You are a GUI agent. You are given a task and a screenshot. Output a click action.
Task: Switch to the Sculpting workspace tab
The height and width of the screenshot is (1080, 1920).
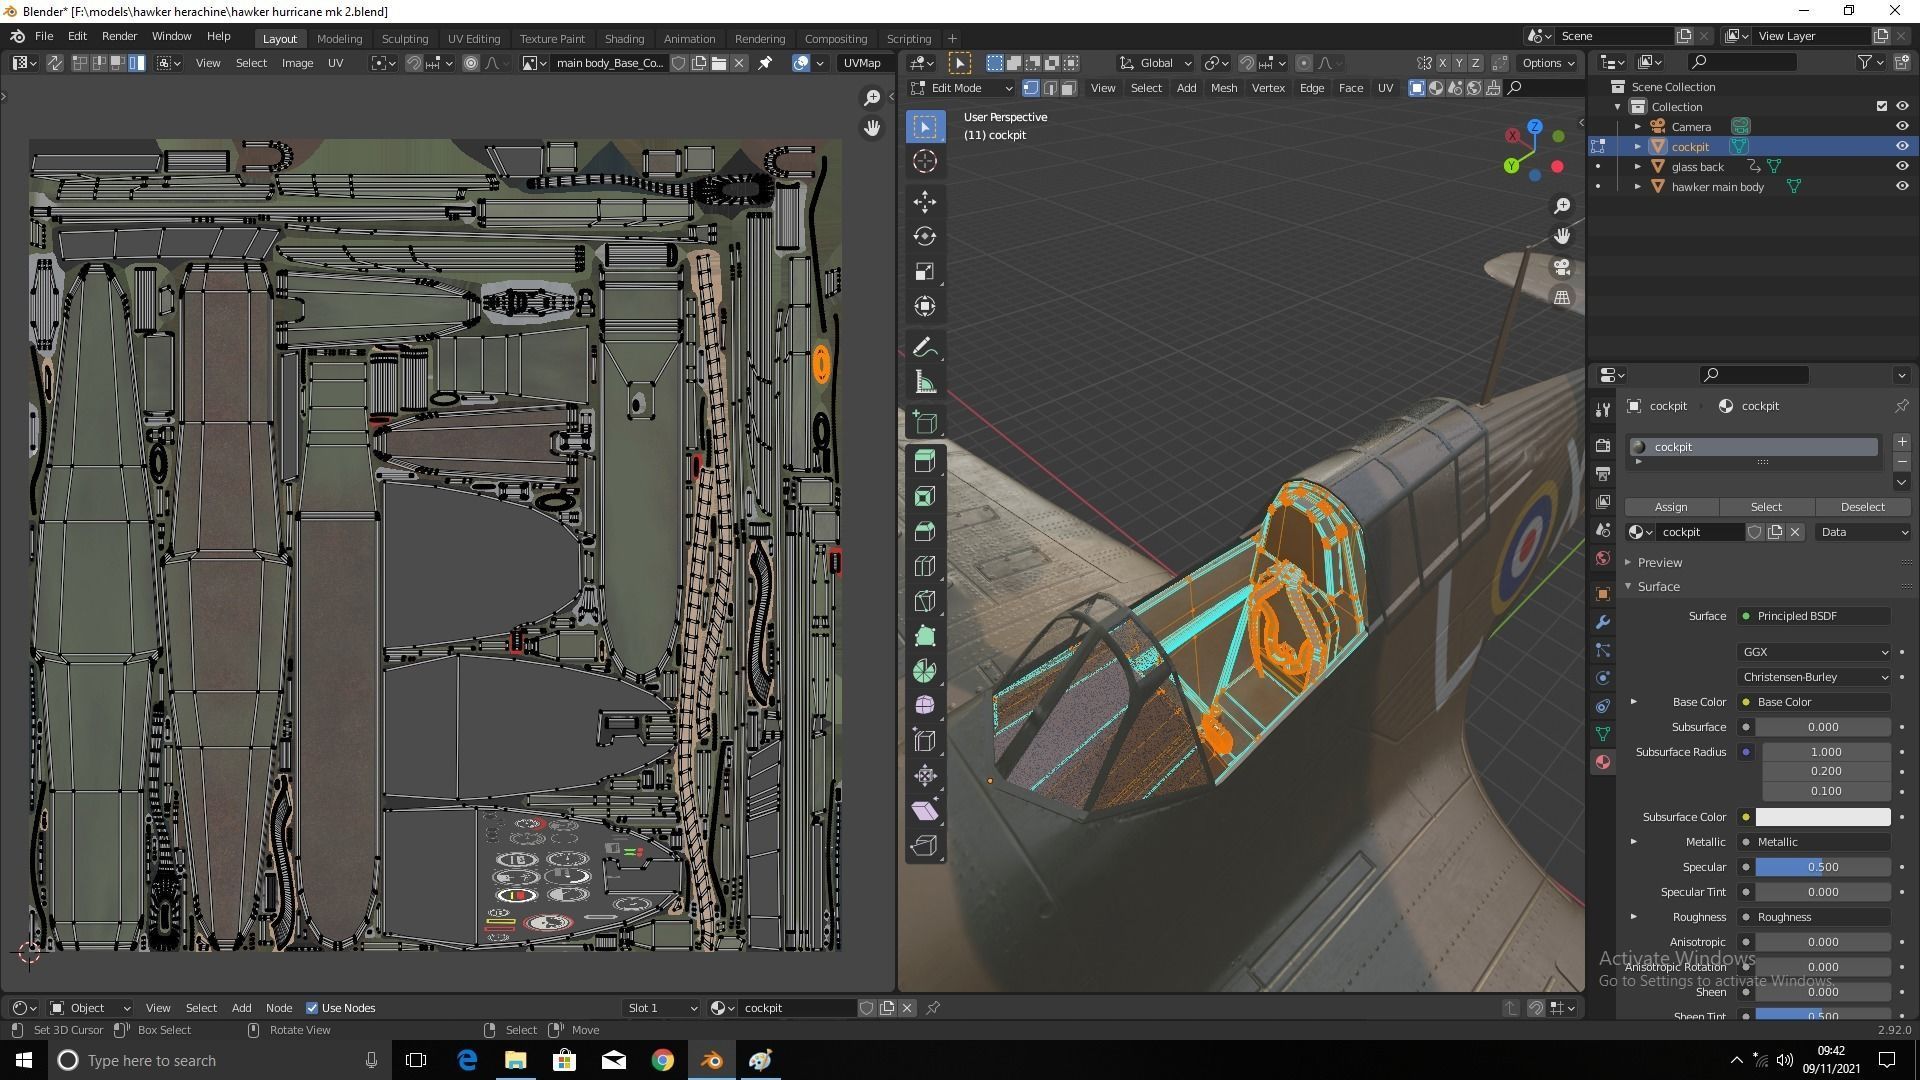tap(404, 39)
